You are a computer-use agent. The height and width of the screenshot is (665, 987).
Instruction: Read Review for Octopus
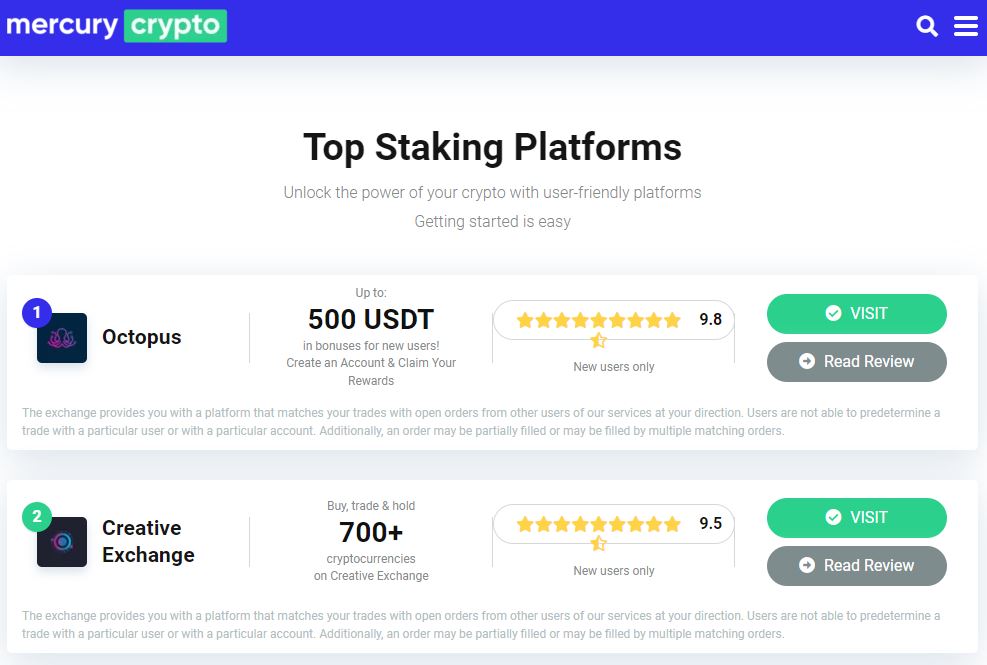pos(857,361)
